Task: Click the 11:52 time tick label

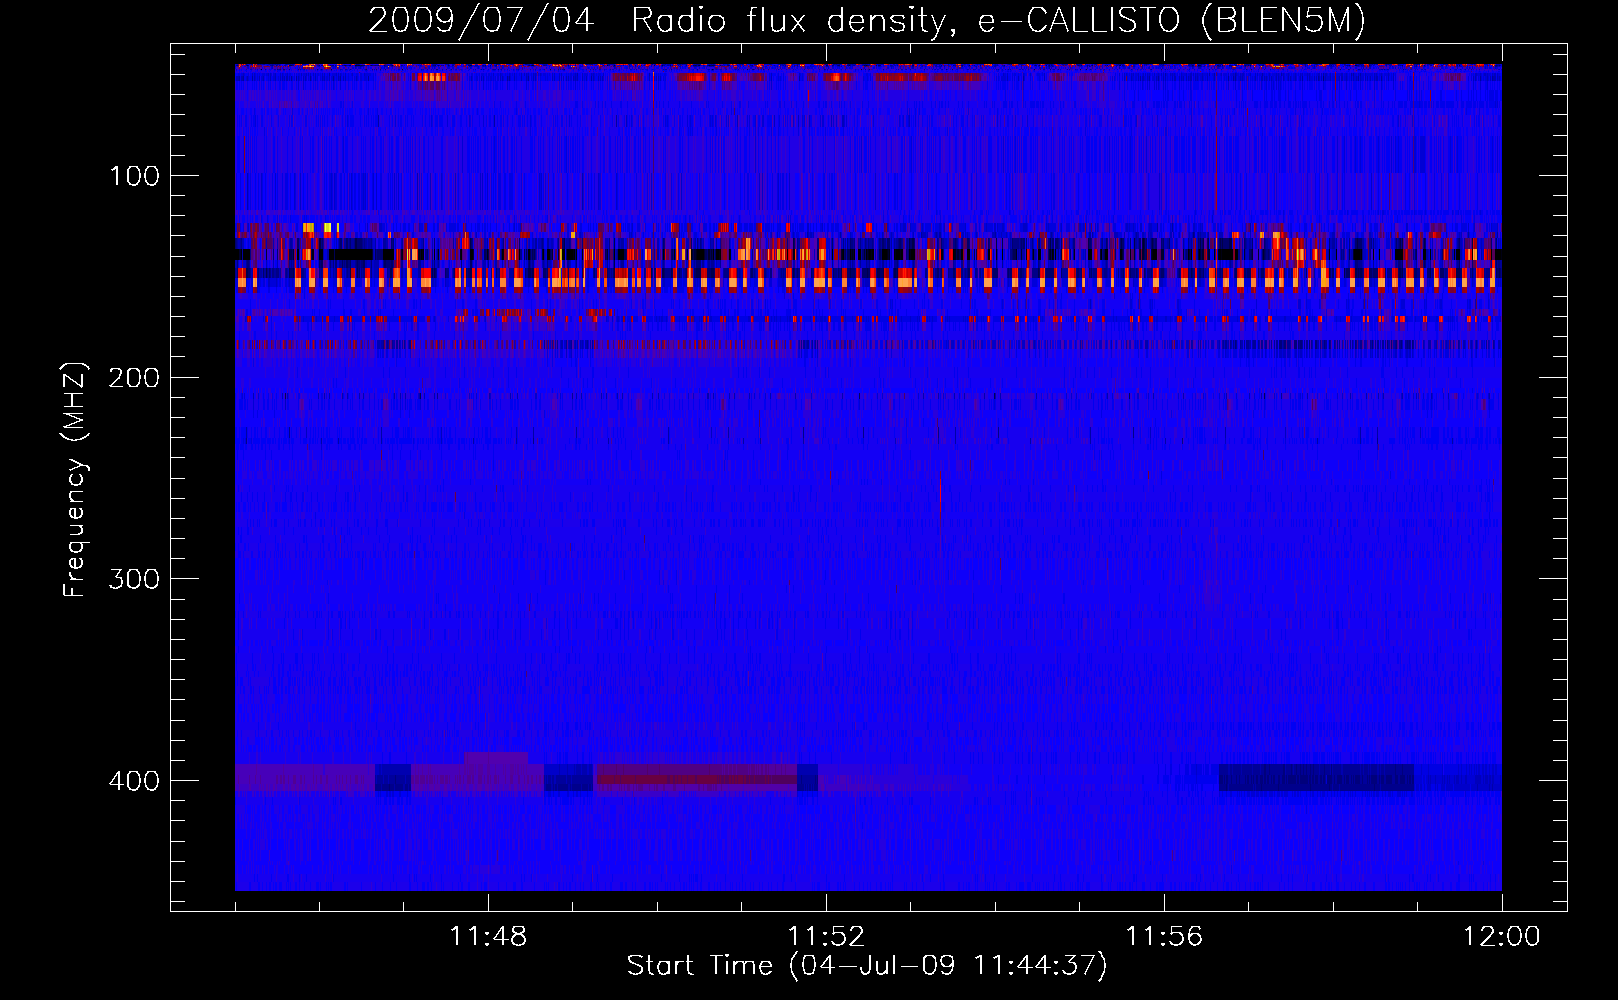Action: [x=826, y=937]
